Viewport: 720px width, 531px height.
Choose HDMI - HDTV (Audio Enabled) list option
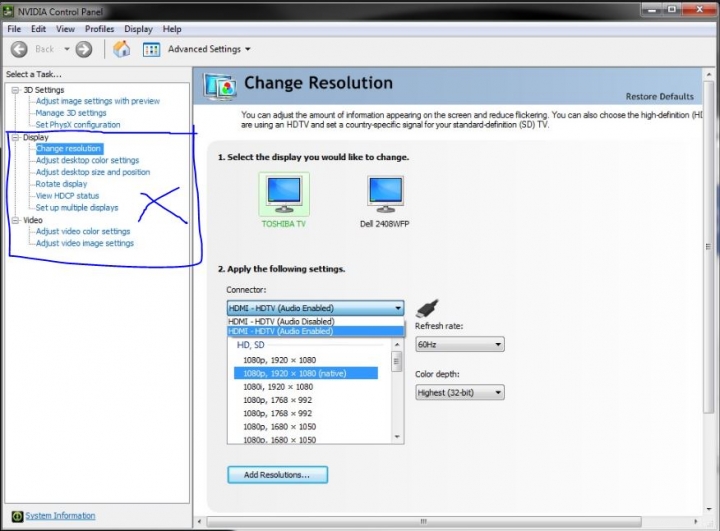315,331
